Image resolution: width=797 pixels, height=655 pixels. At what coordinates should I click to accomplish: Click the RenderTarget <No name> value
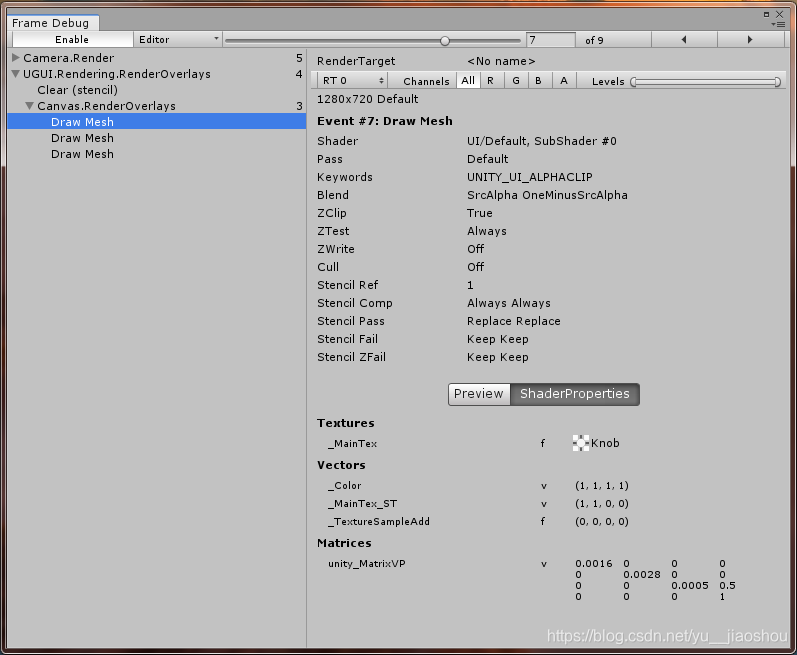[501, 61]
